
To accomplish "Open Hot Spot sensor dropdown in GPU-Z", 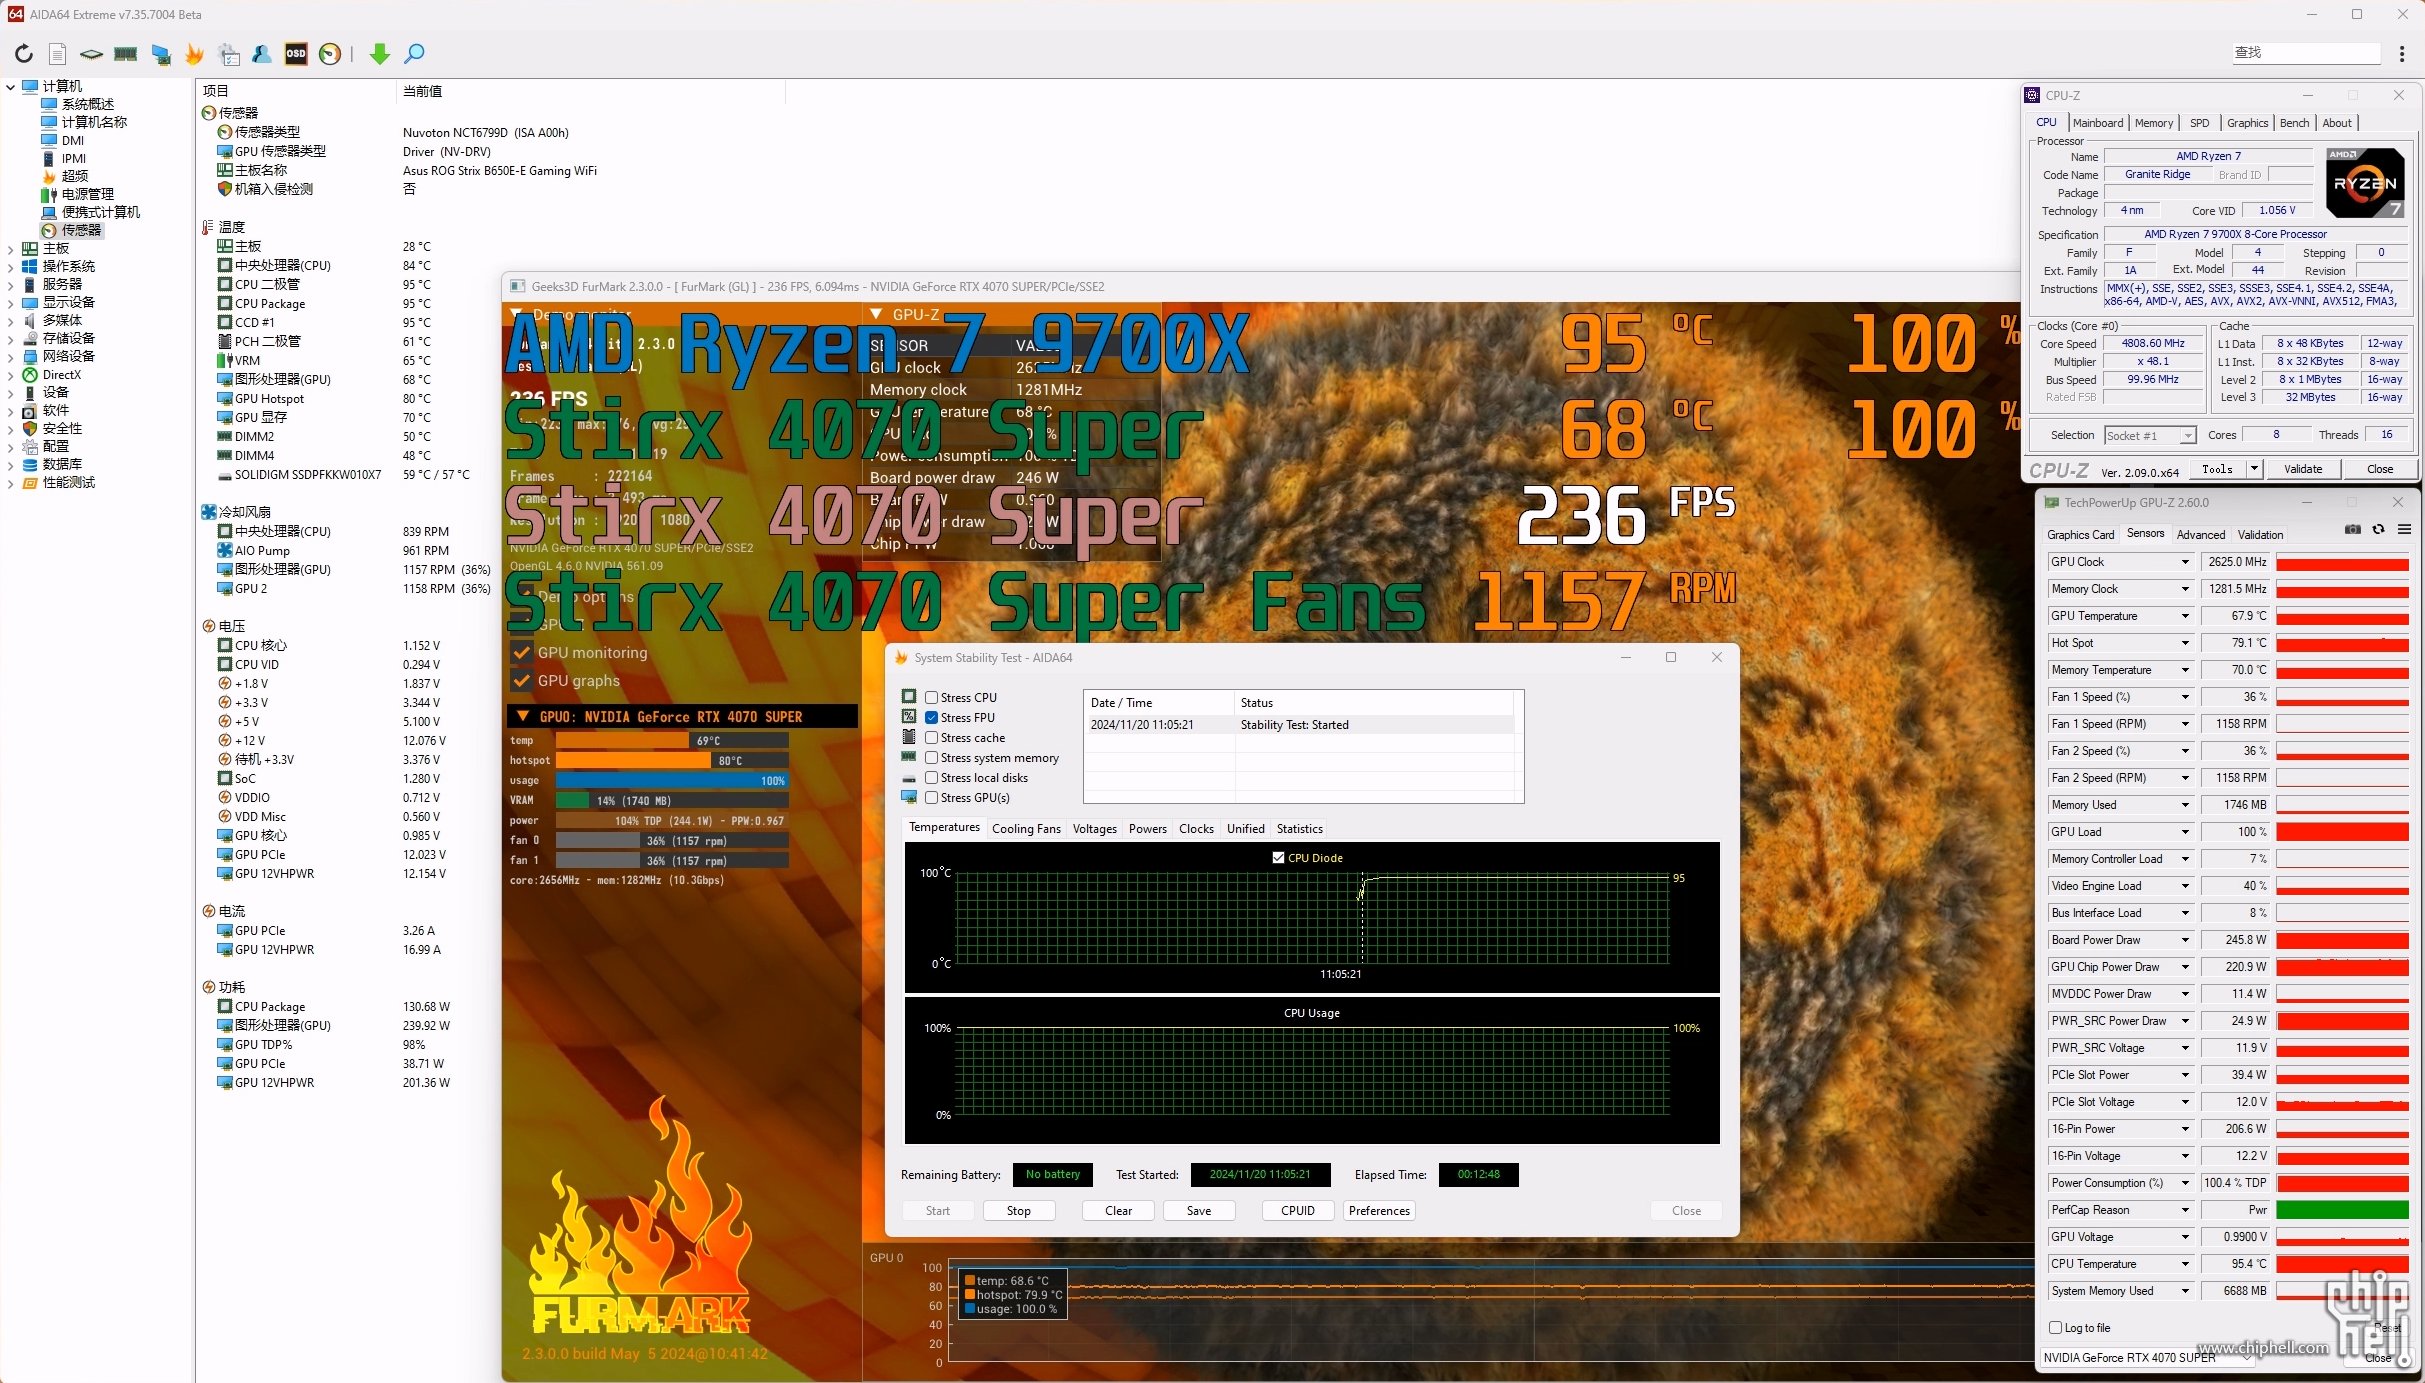I will (x=2185, y=643).
